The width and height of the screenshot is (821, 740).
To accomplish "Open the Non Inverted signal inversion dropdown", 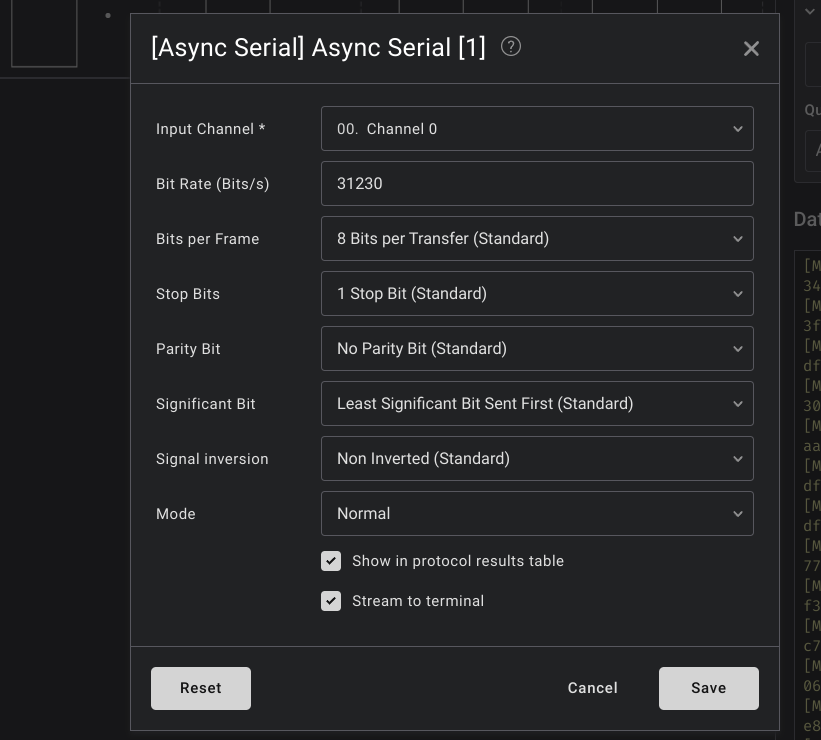I will pyautogui.click(x=537, y=459).
